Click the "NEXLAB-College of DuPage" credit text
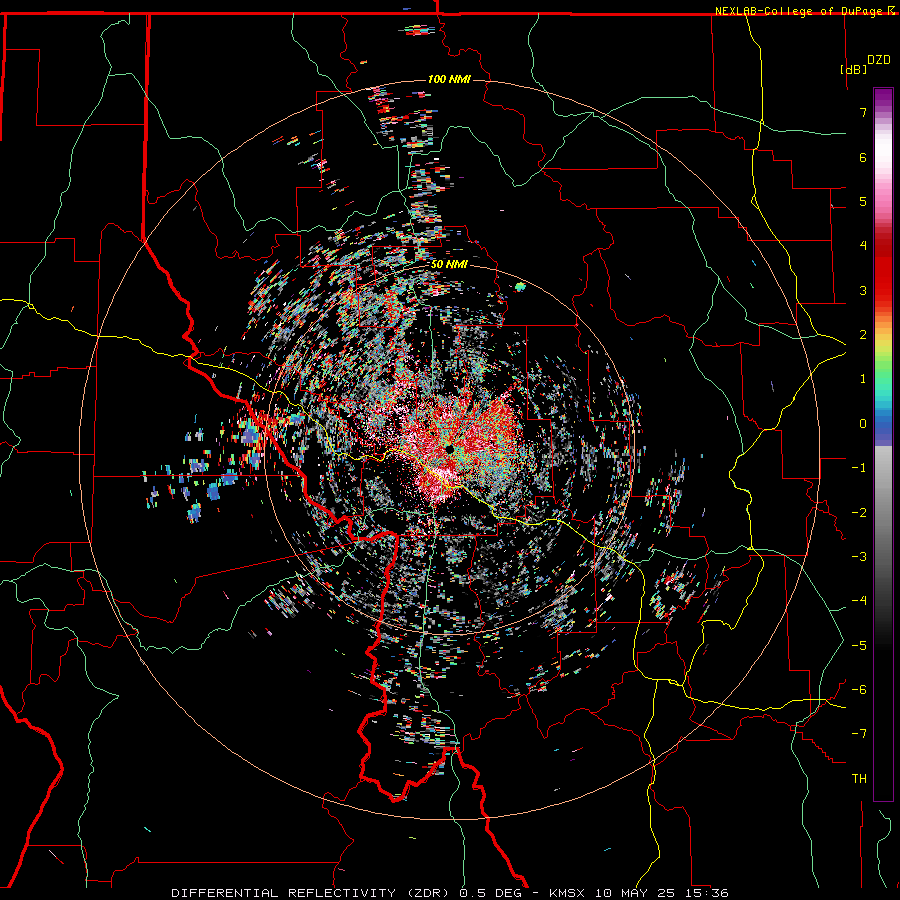Image resolution: width=900 pixels, height=900 pixels. pos(798,11)
